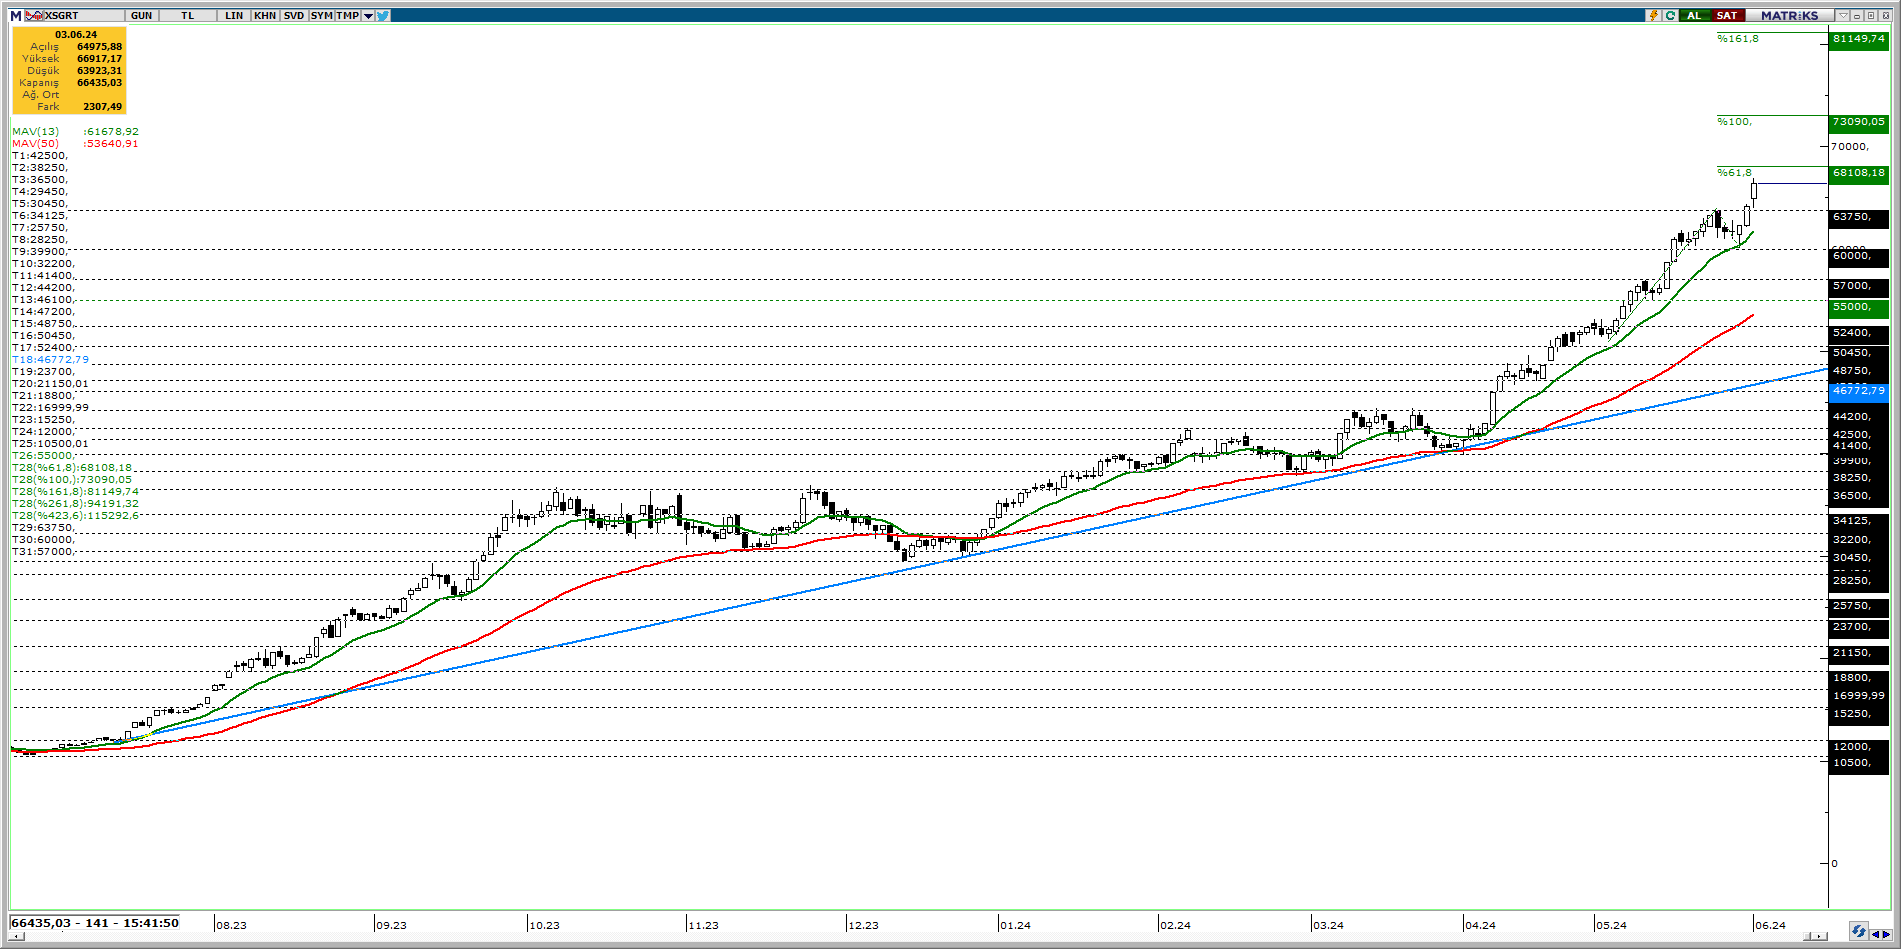Toggle the SVD option in toolbar
Viewport: 1901px width, 949px height.
(293, 15)
